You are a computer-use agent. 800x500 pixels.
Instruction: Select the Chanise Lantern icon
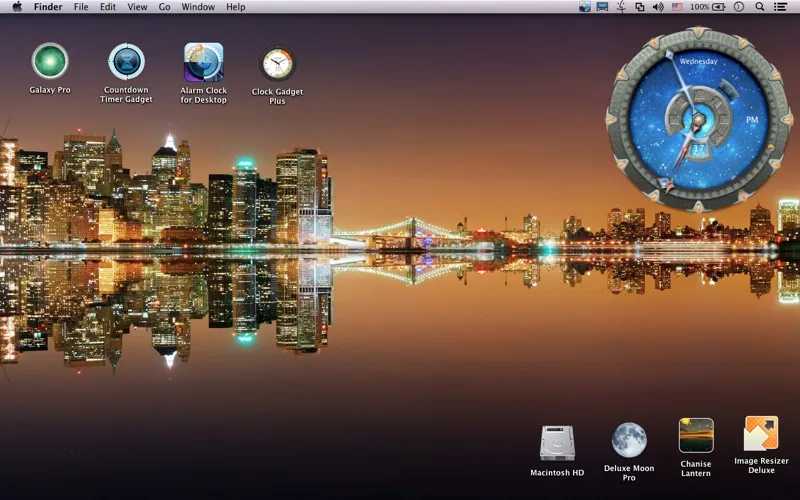click(x=696, y=436)
